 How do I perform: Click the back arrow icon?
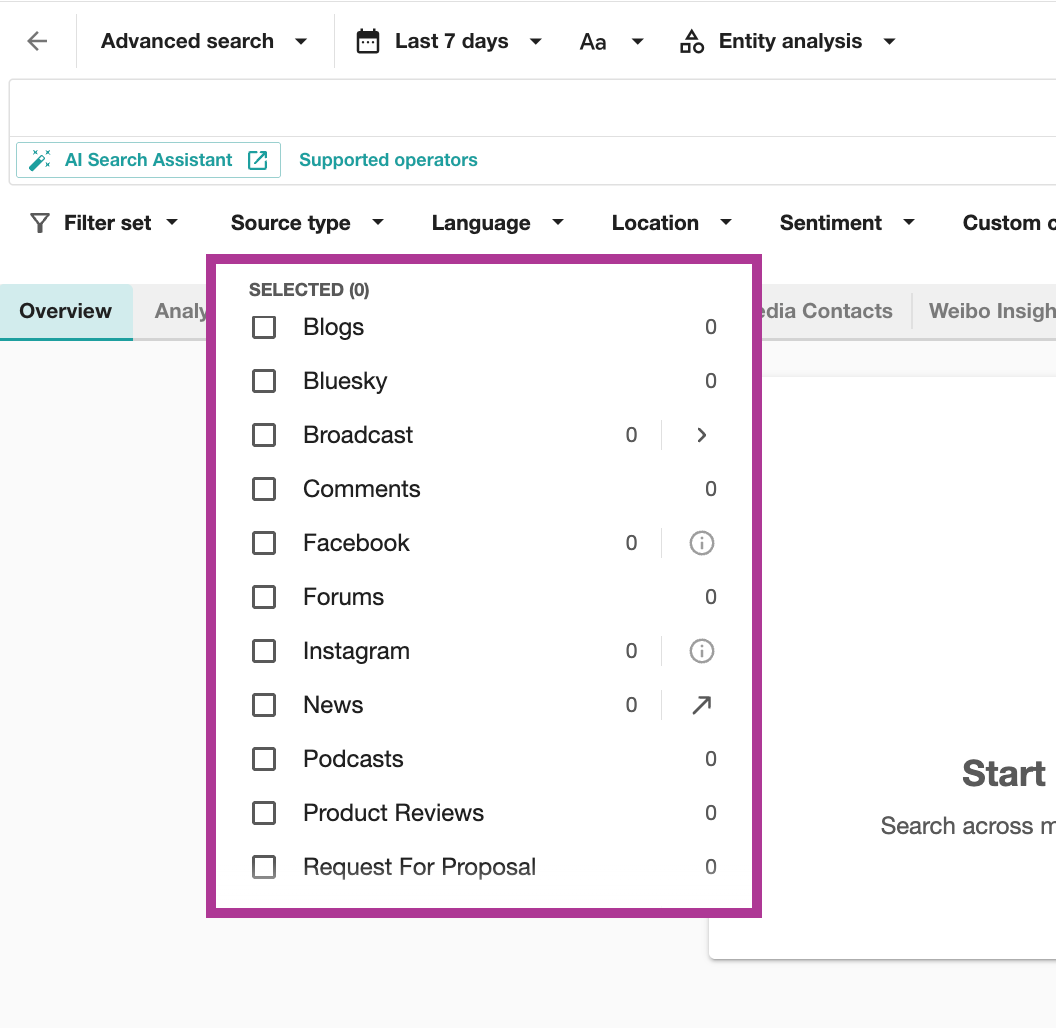coord(37,41)
